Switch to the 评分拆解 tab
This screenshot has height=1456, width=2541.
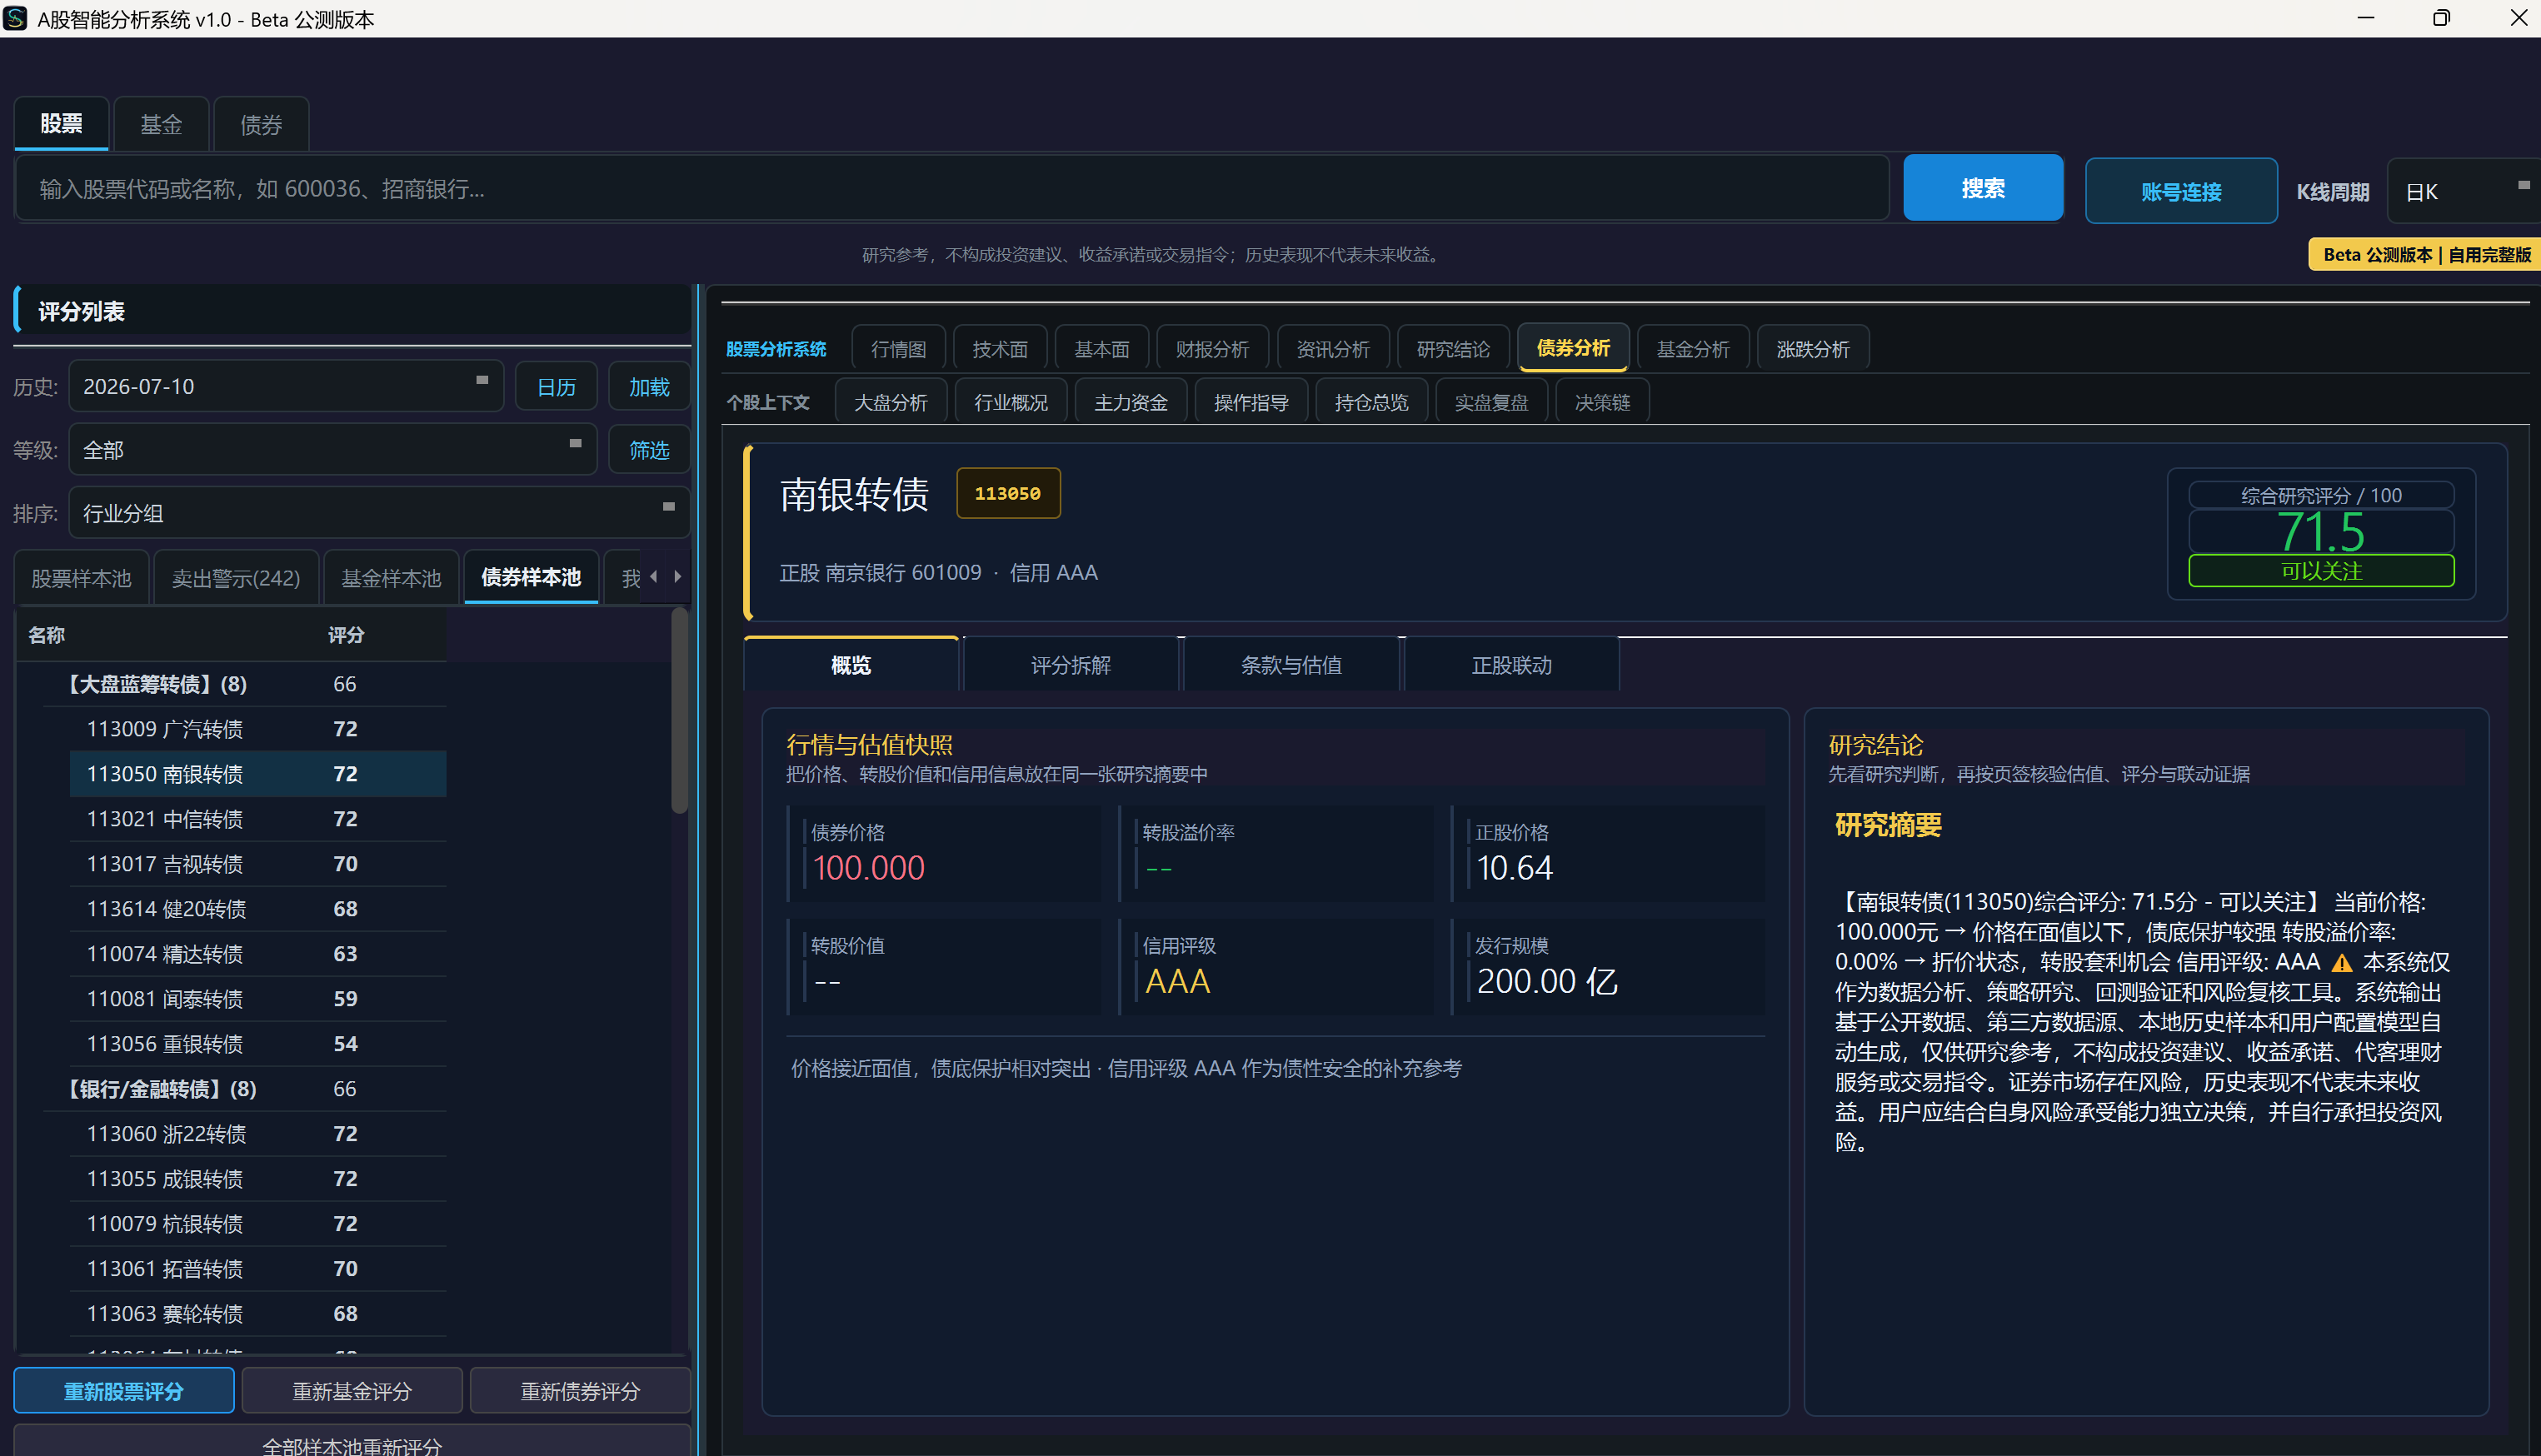1071,665
